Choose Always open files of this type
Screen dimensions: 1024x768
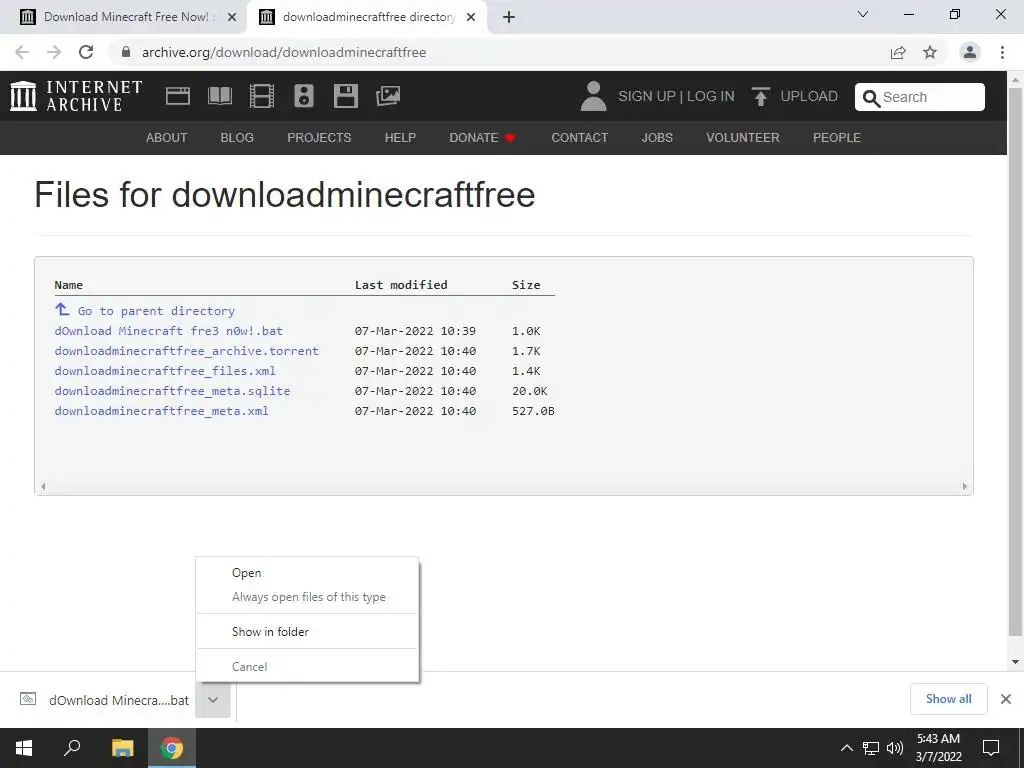pyautogui.click(x=308, y=597)
